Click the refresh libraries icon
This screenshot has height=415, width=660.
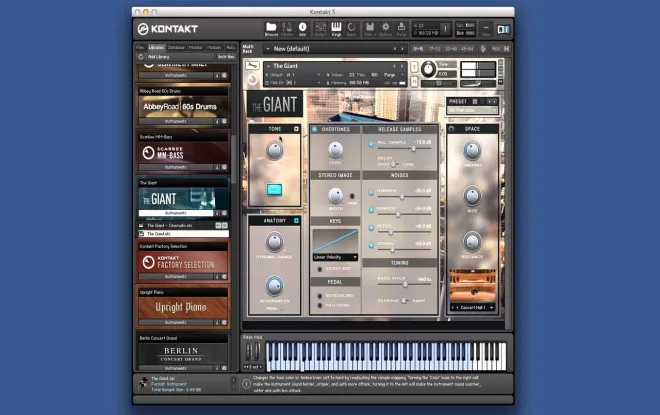click(x=141, y=57)
